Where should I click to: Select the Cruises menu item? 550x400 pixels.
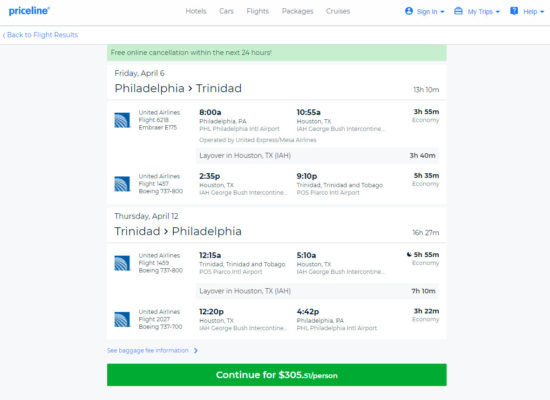[x=338, y=11]
